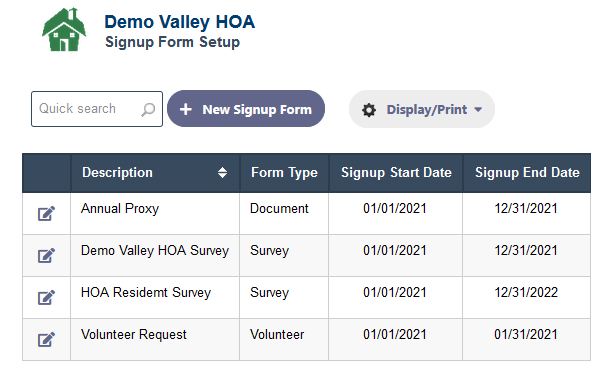Click the magnifying glass search icon
Image resolution: width=600 pixels, height=372 pixels.
(x=148, y=109)
